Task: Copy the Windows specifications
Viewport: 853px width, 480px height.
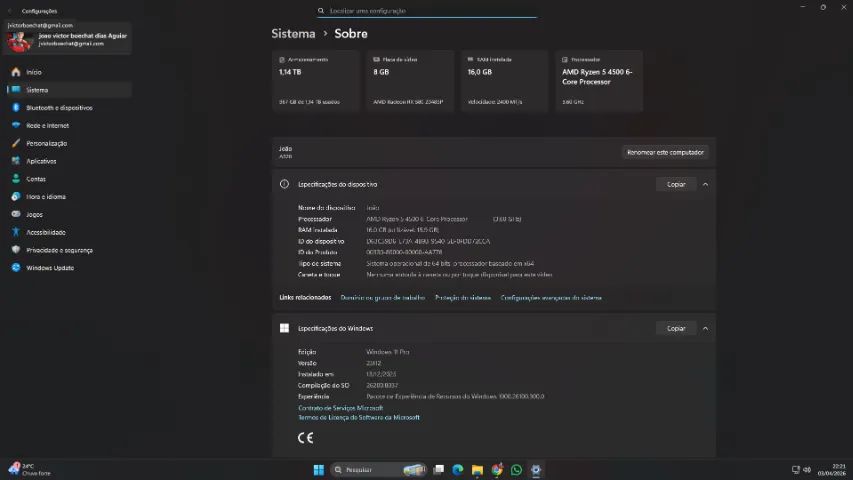Action: (x=676, y=329)
